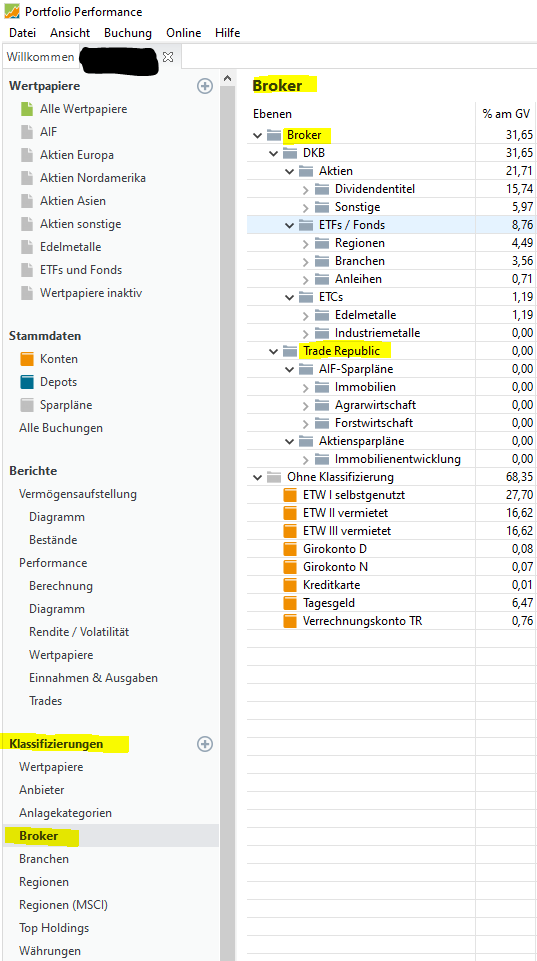Click the orange icon beside Kreditkarte

[289, 585]
